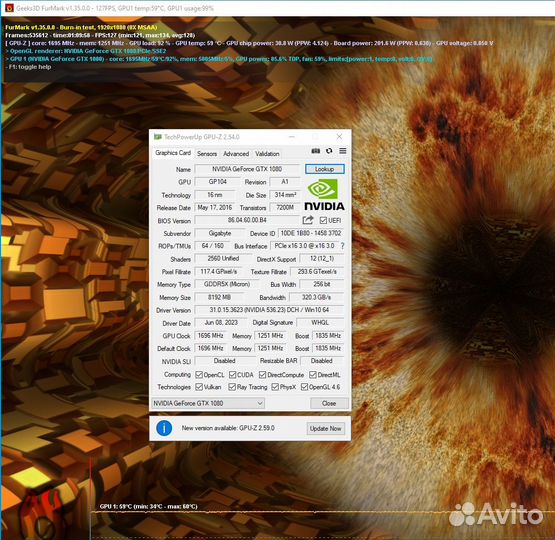555x540 pixels.
Task: Select the Graphics Card tab
Action: click(x=173, y=153)
